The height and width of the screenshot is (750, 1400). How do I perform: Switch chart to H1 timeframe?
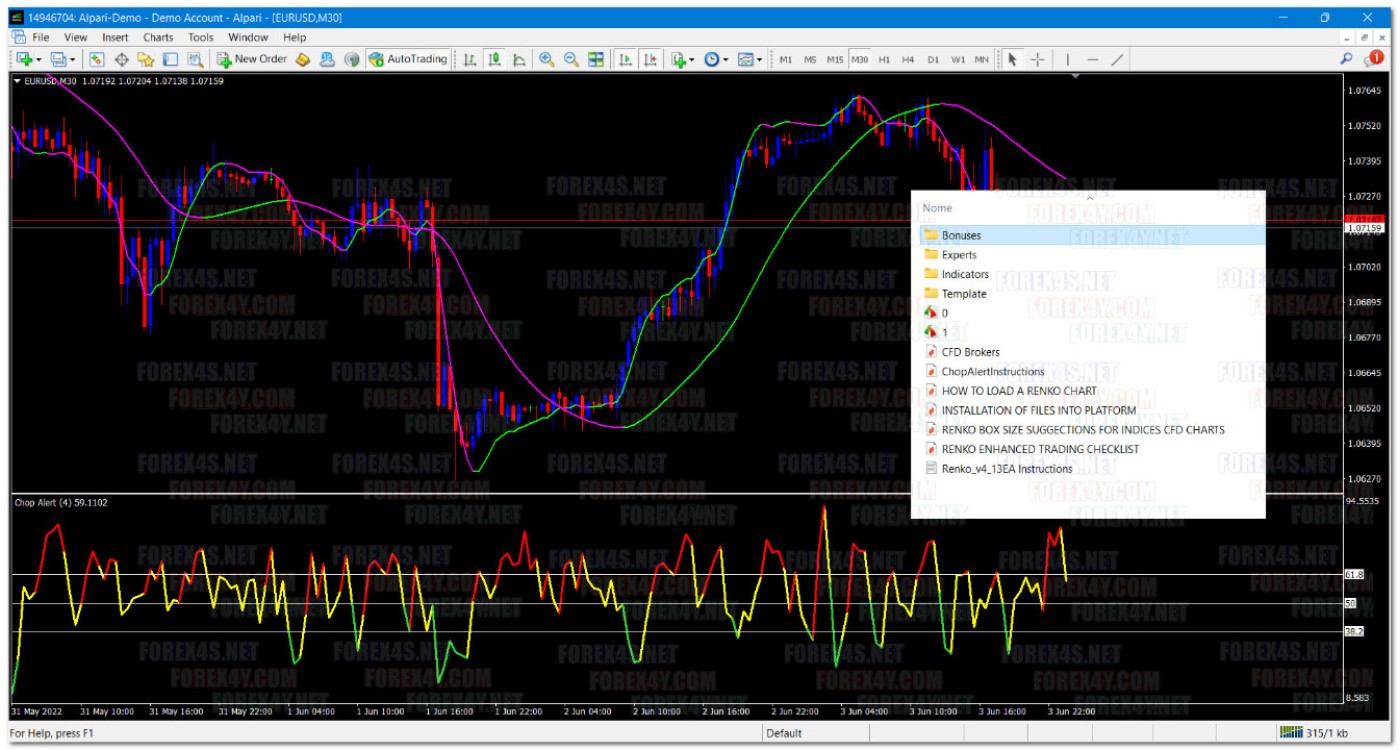click(884, 60)
